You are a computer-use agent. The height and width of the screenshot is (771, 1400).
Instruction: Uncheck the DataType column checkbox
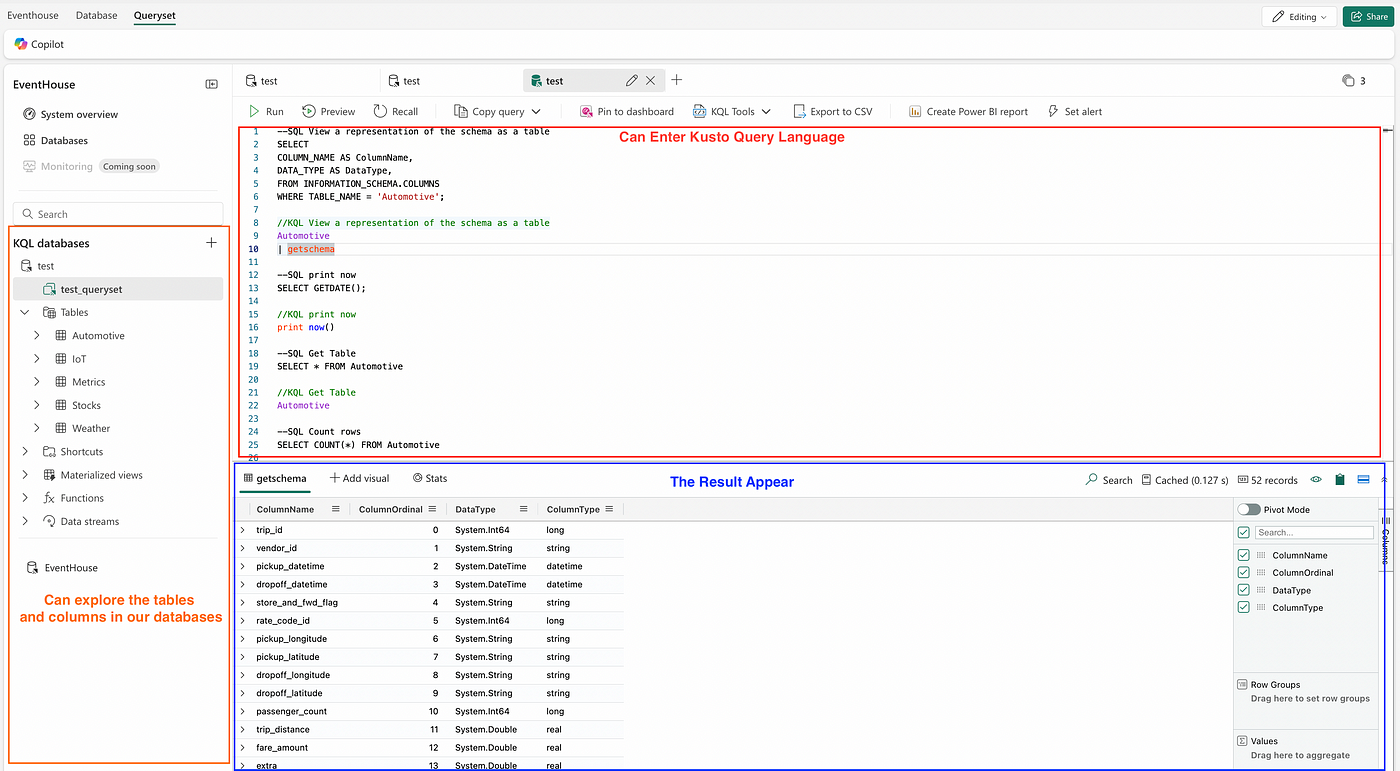tap(1243, 590)
